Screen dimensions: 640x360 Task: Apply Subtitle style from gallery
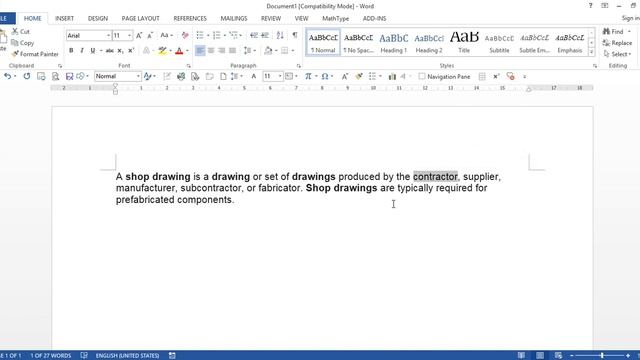coord(499,42)
